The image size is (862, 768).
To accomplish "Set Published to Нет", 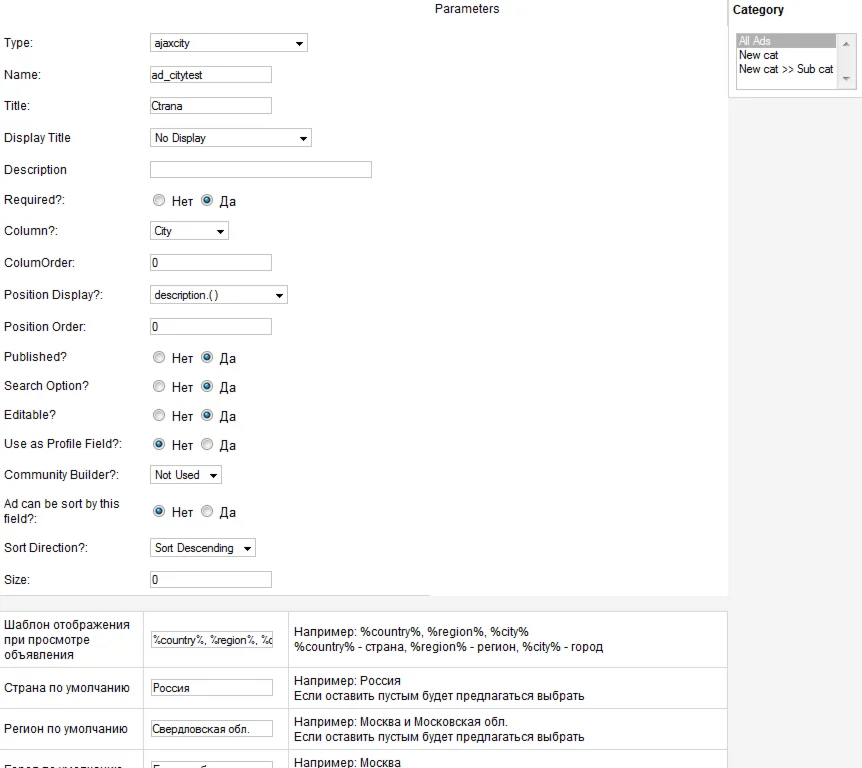I will point(159,357).
